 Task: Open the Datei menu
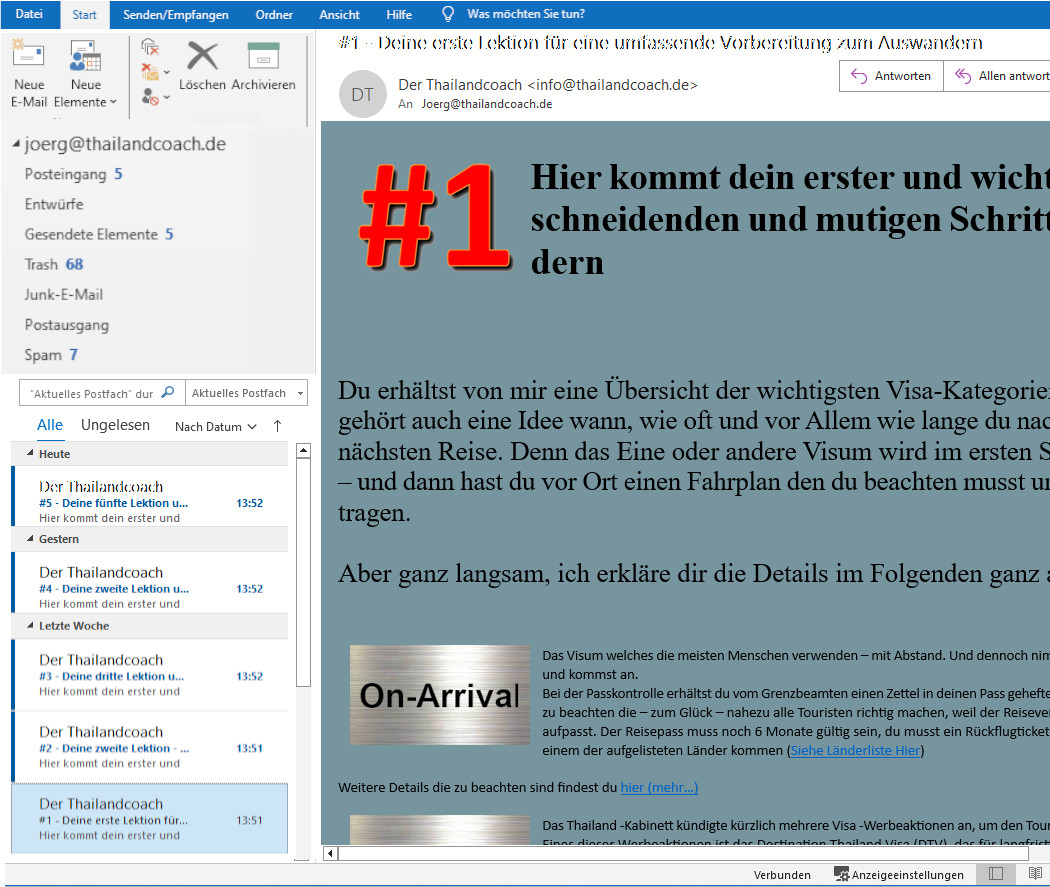pos(29,14)
